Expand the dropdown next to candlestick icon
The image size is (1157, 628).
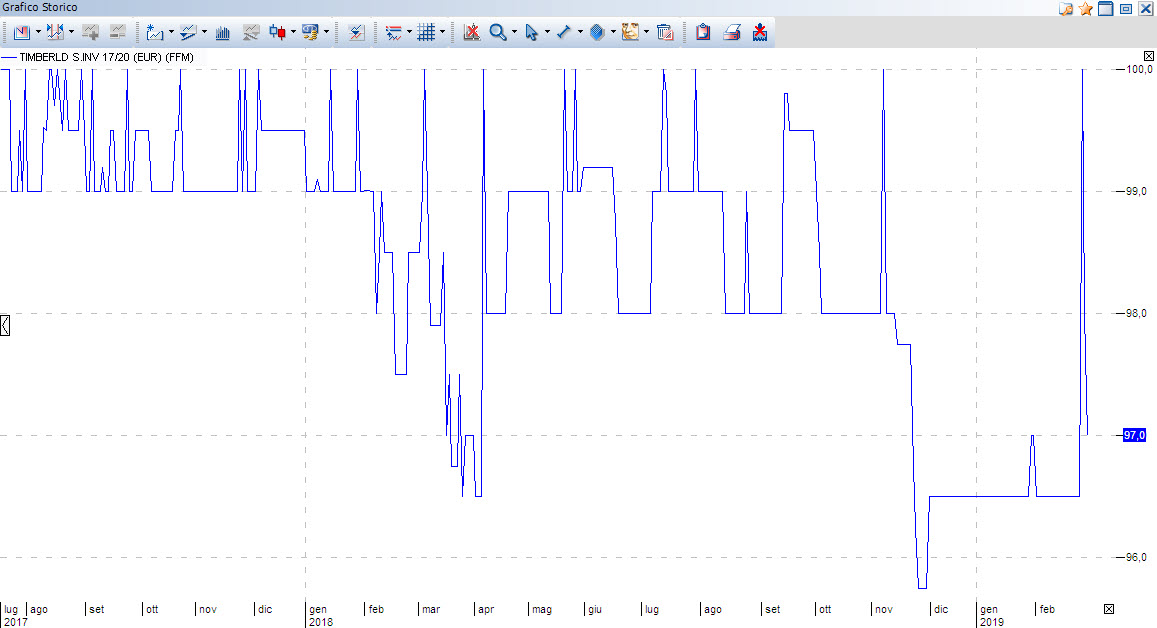[x=293, y=32]
